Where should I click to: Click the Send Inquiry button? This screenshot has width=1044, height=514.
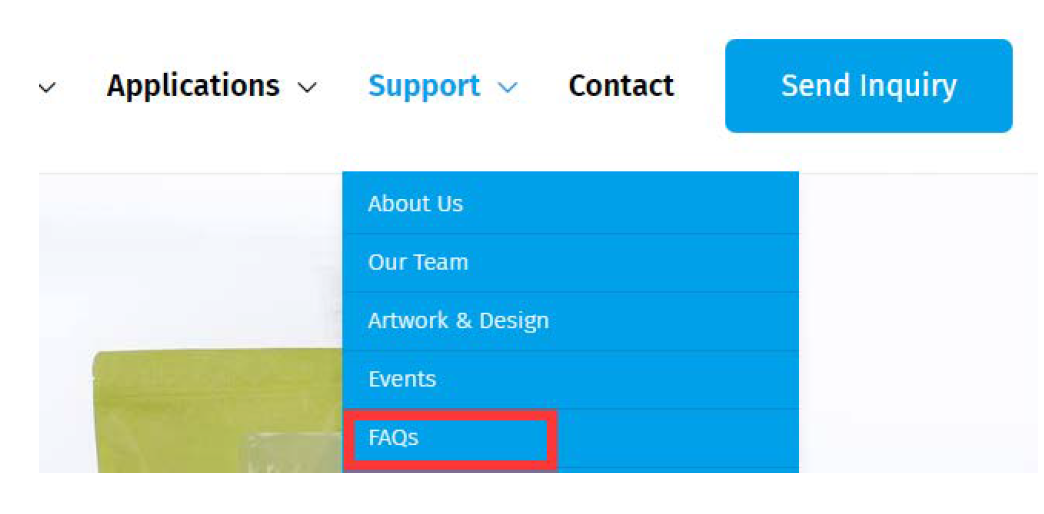tap(868, 86)
